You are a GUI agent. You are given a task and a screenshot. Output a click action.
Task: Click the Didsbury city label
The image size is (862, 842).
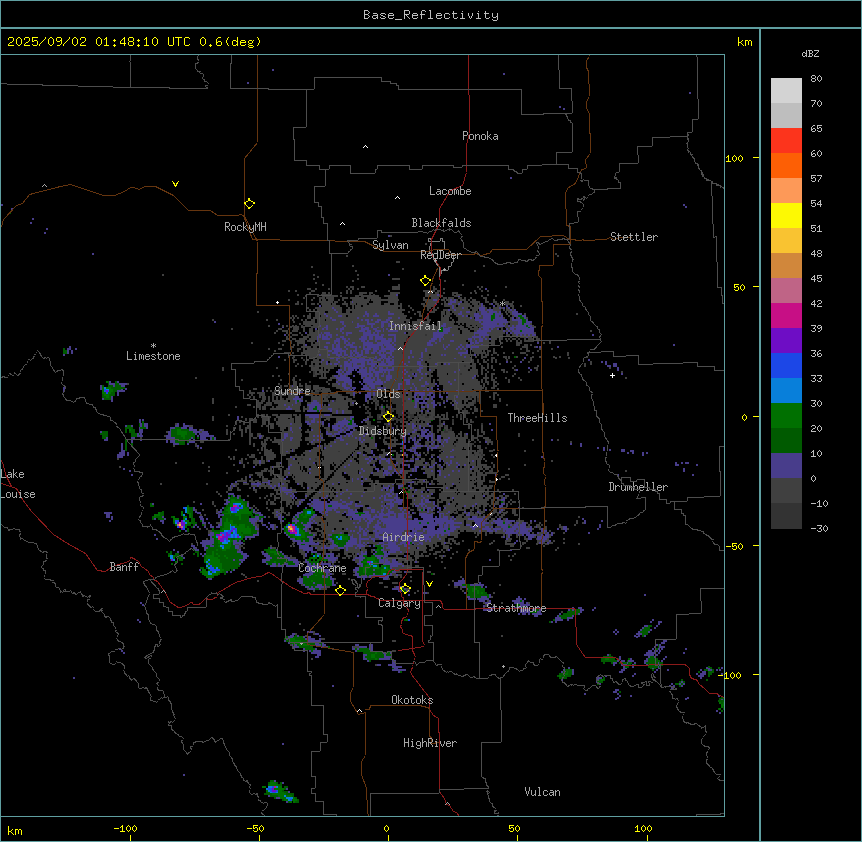383,431
